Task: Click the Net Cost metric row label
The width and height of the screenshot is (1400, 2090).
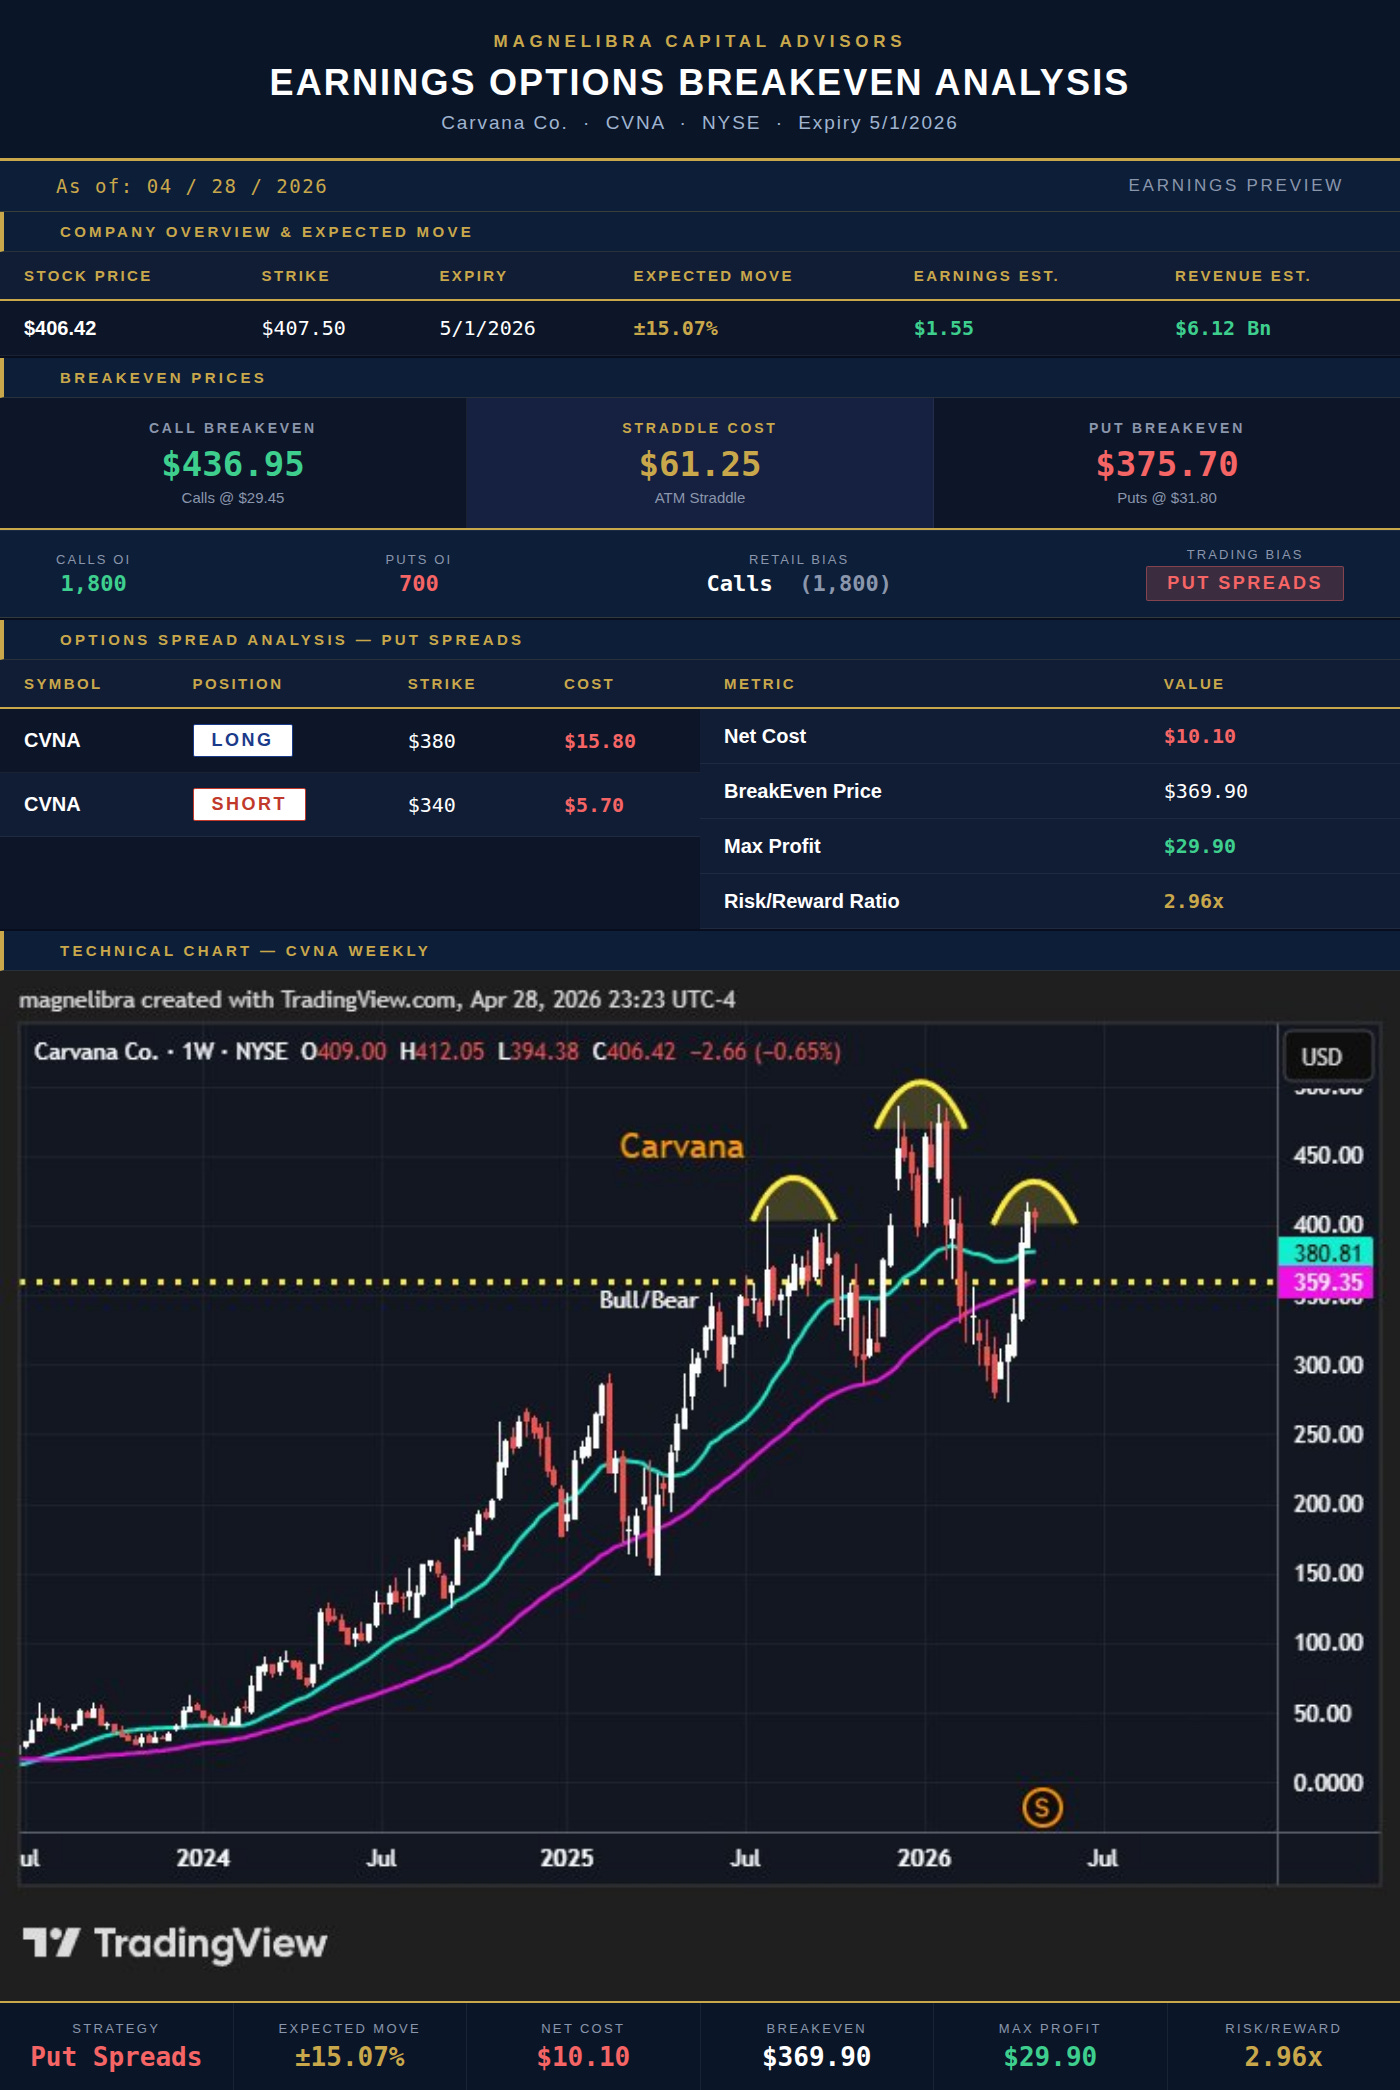Action: (x=765, y=736)
